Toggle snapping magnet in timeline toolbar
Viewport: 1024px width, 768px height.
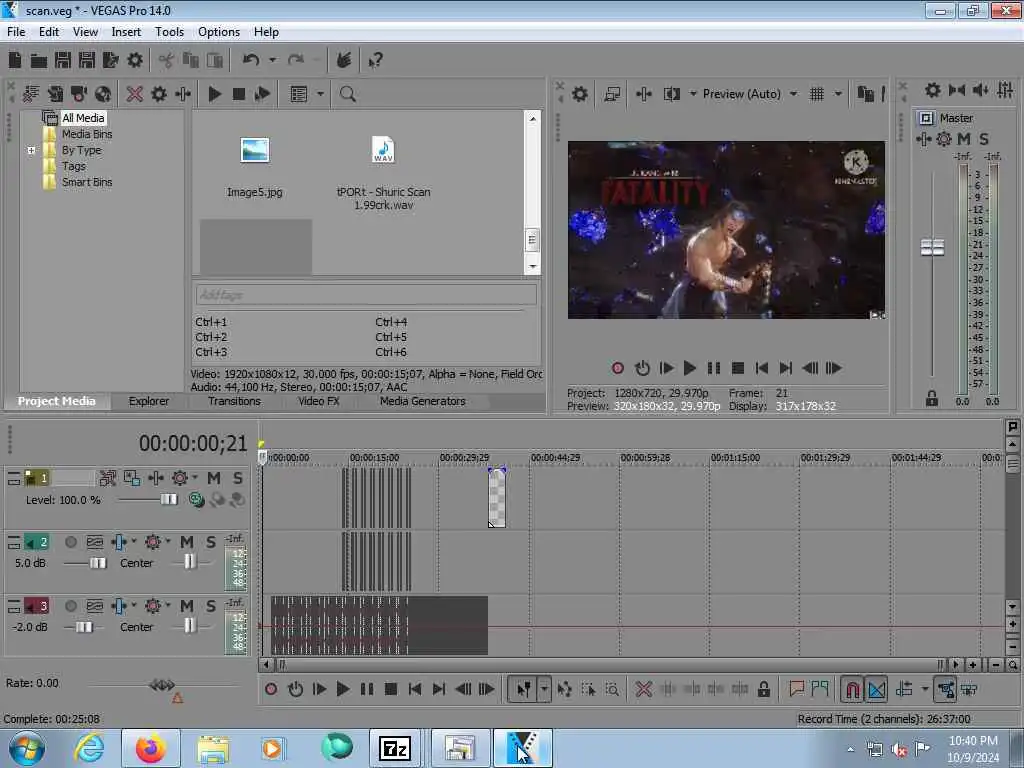coord(852,689)
